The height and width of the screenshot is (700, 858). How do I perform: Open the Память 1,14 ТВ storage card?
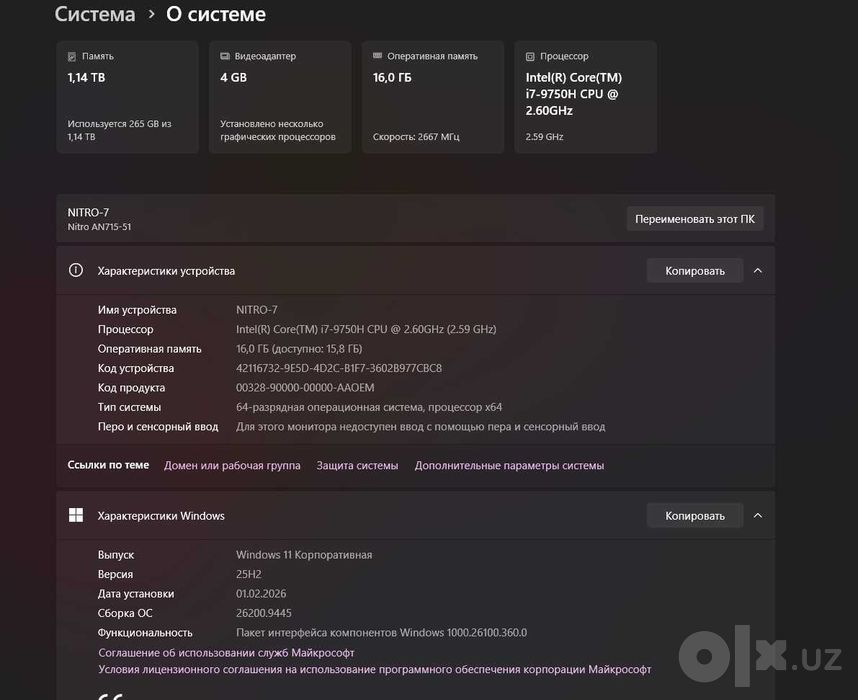pos(127,97)
